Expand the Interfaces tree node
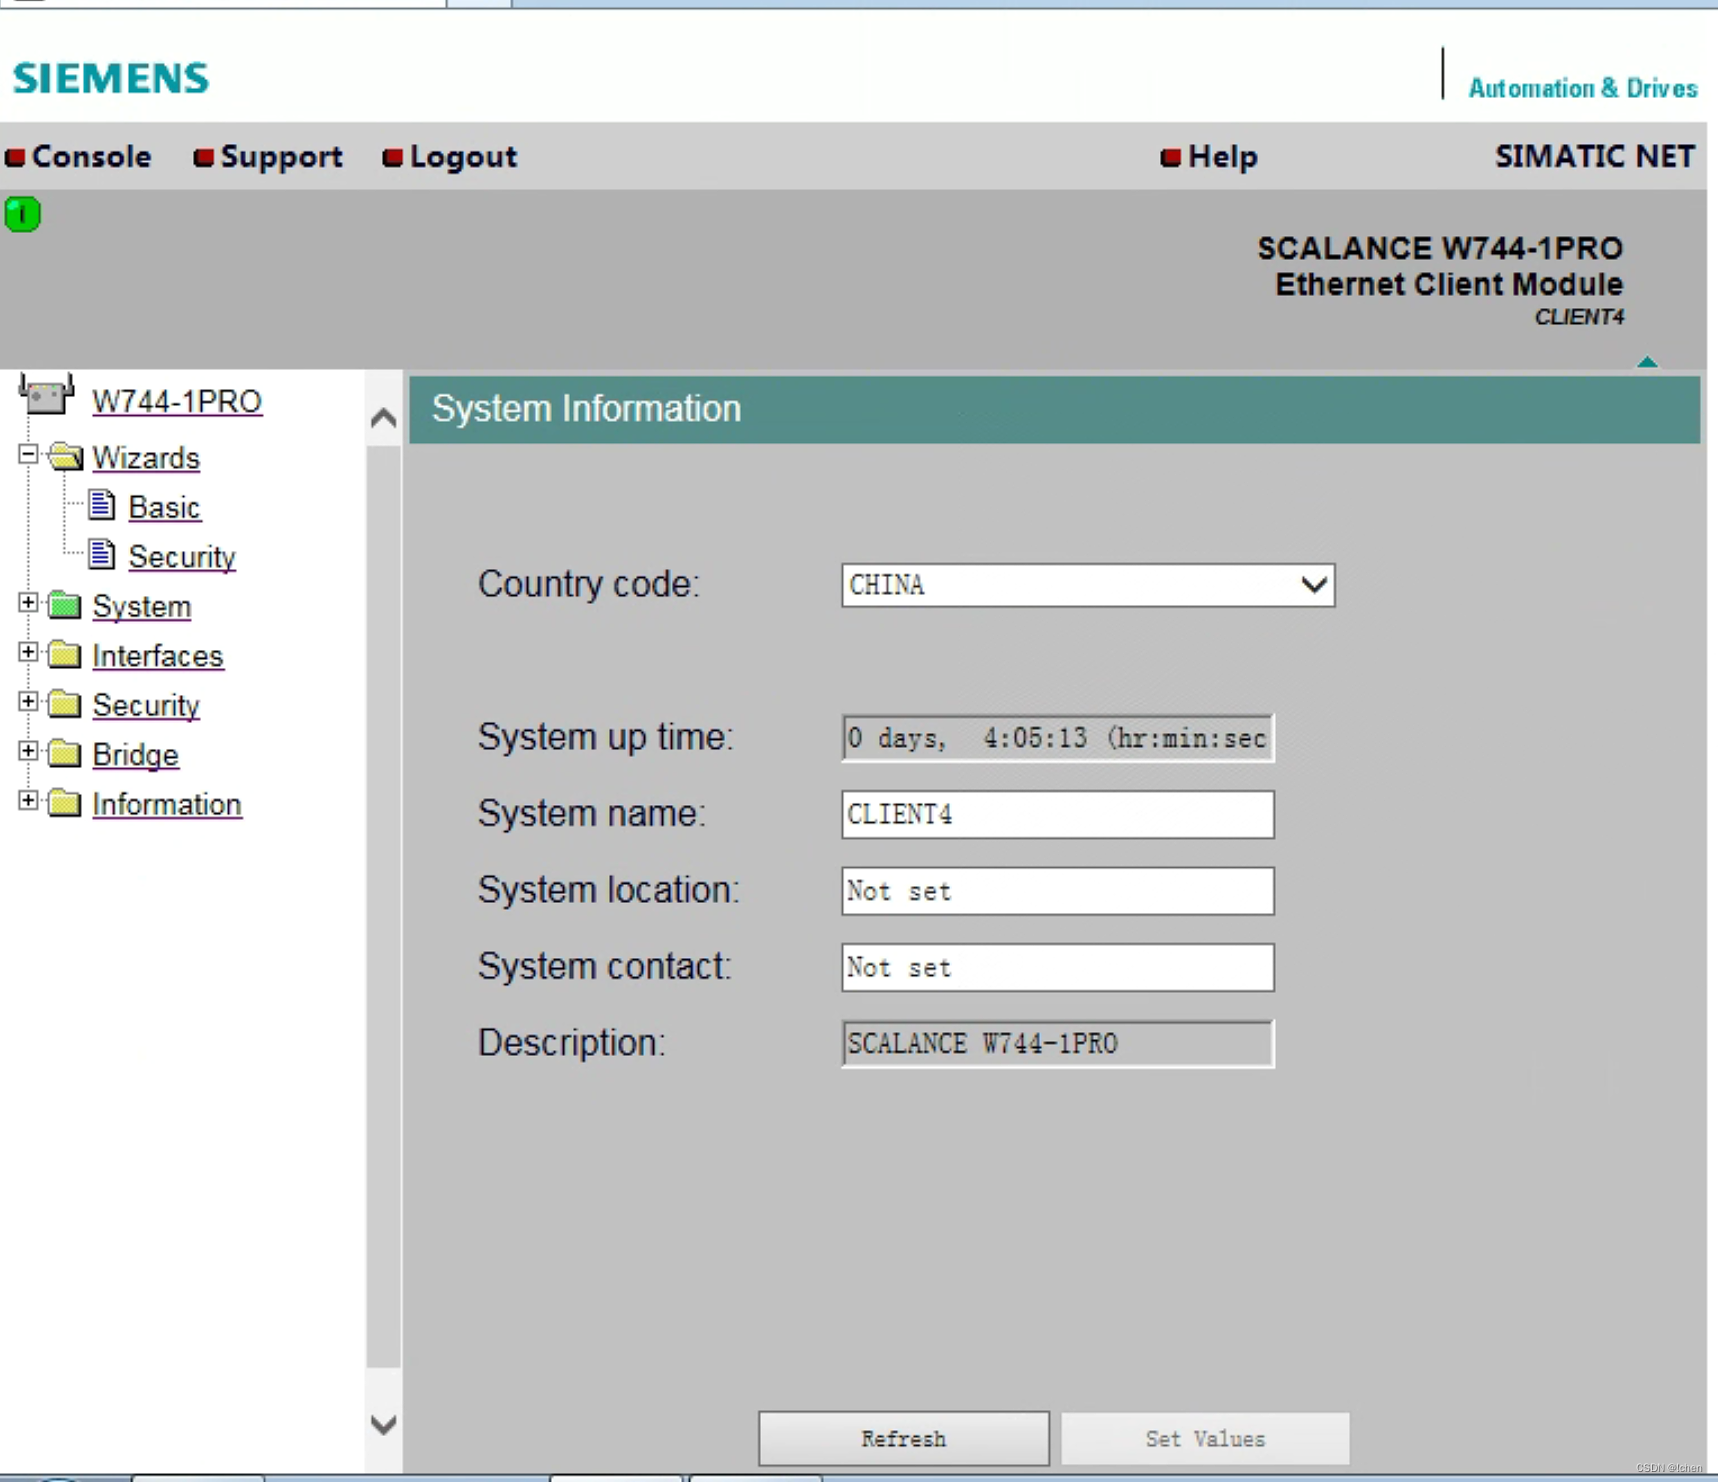This screenshot has width=1718, height=1482. coord(28,652)
